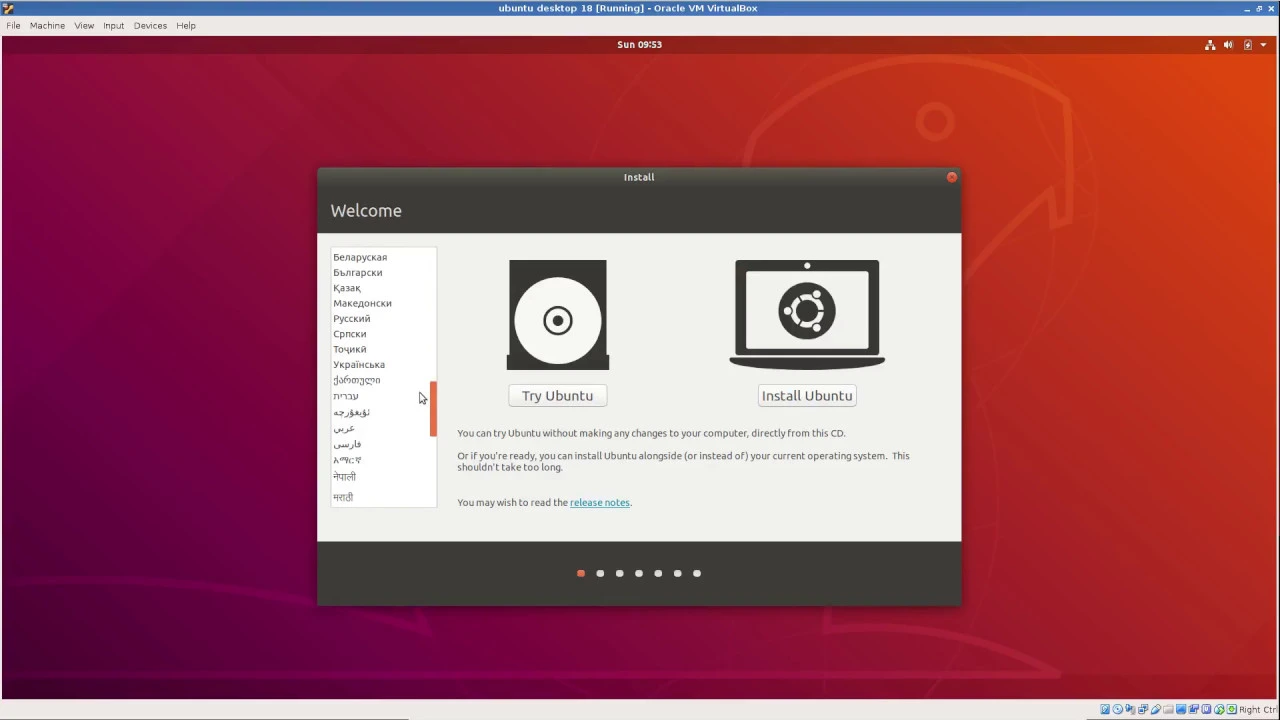Open the shared folders indicator
The image size is (1280, 720).
pyautogui.click(x=1168, y=709)
